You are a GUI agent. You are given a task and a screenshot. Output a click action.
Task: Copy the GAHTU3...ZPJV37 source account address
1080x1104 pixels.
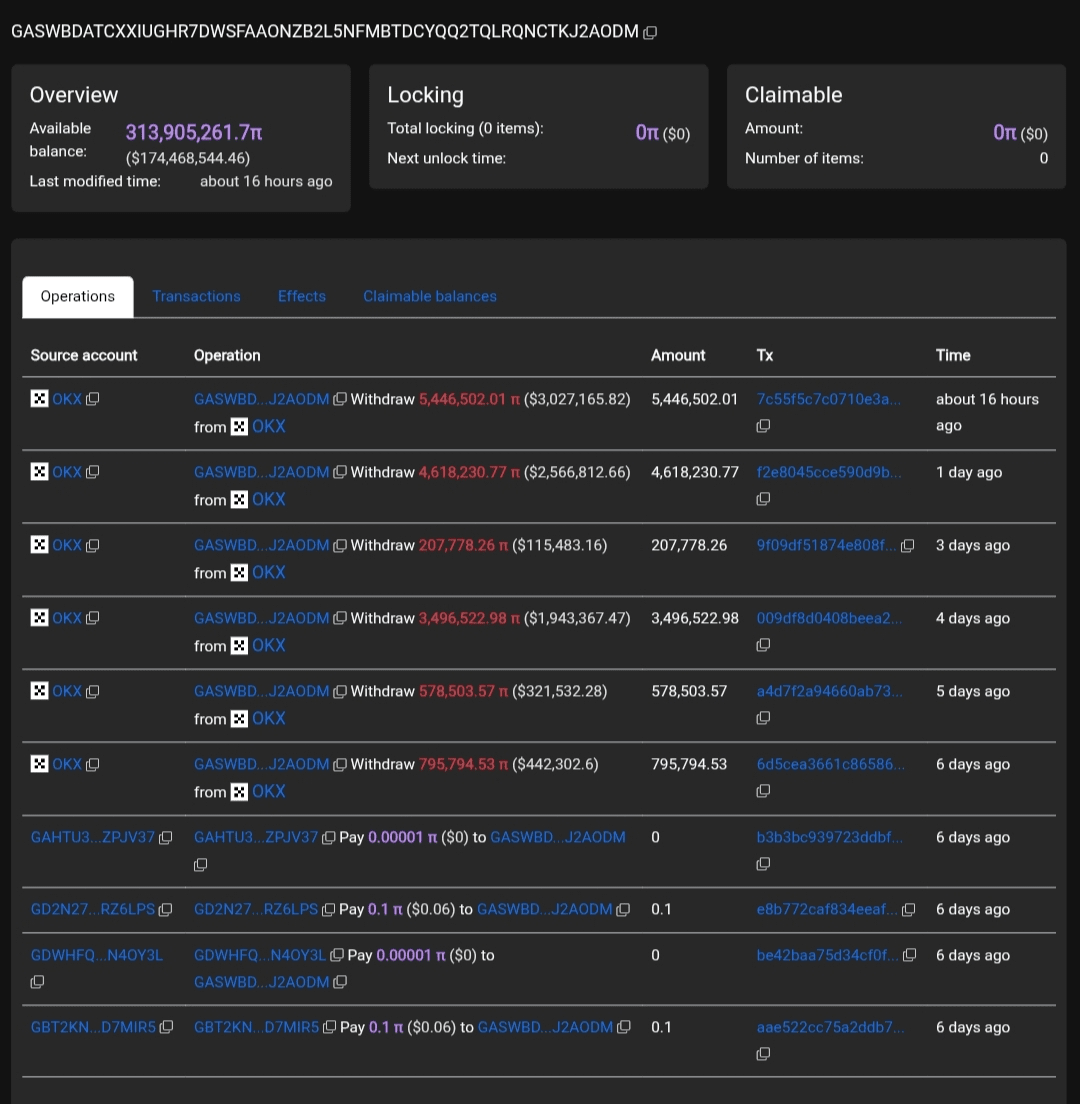(x=166, y=838)
